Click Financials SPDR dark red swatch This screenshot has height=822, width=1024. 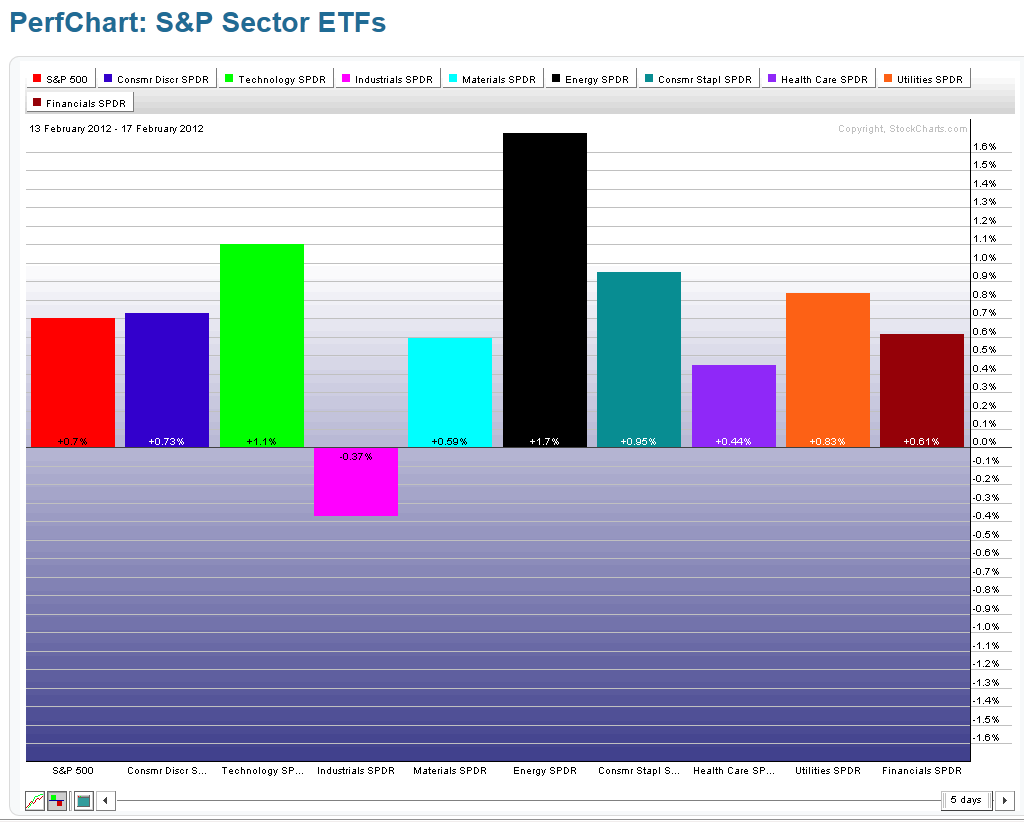click(38, 102)
